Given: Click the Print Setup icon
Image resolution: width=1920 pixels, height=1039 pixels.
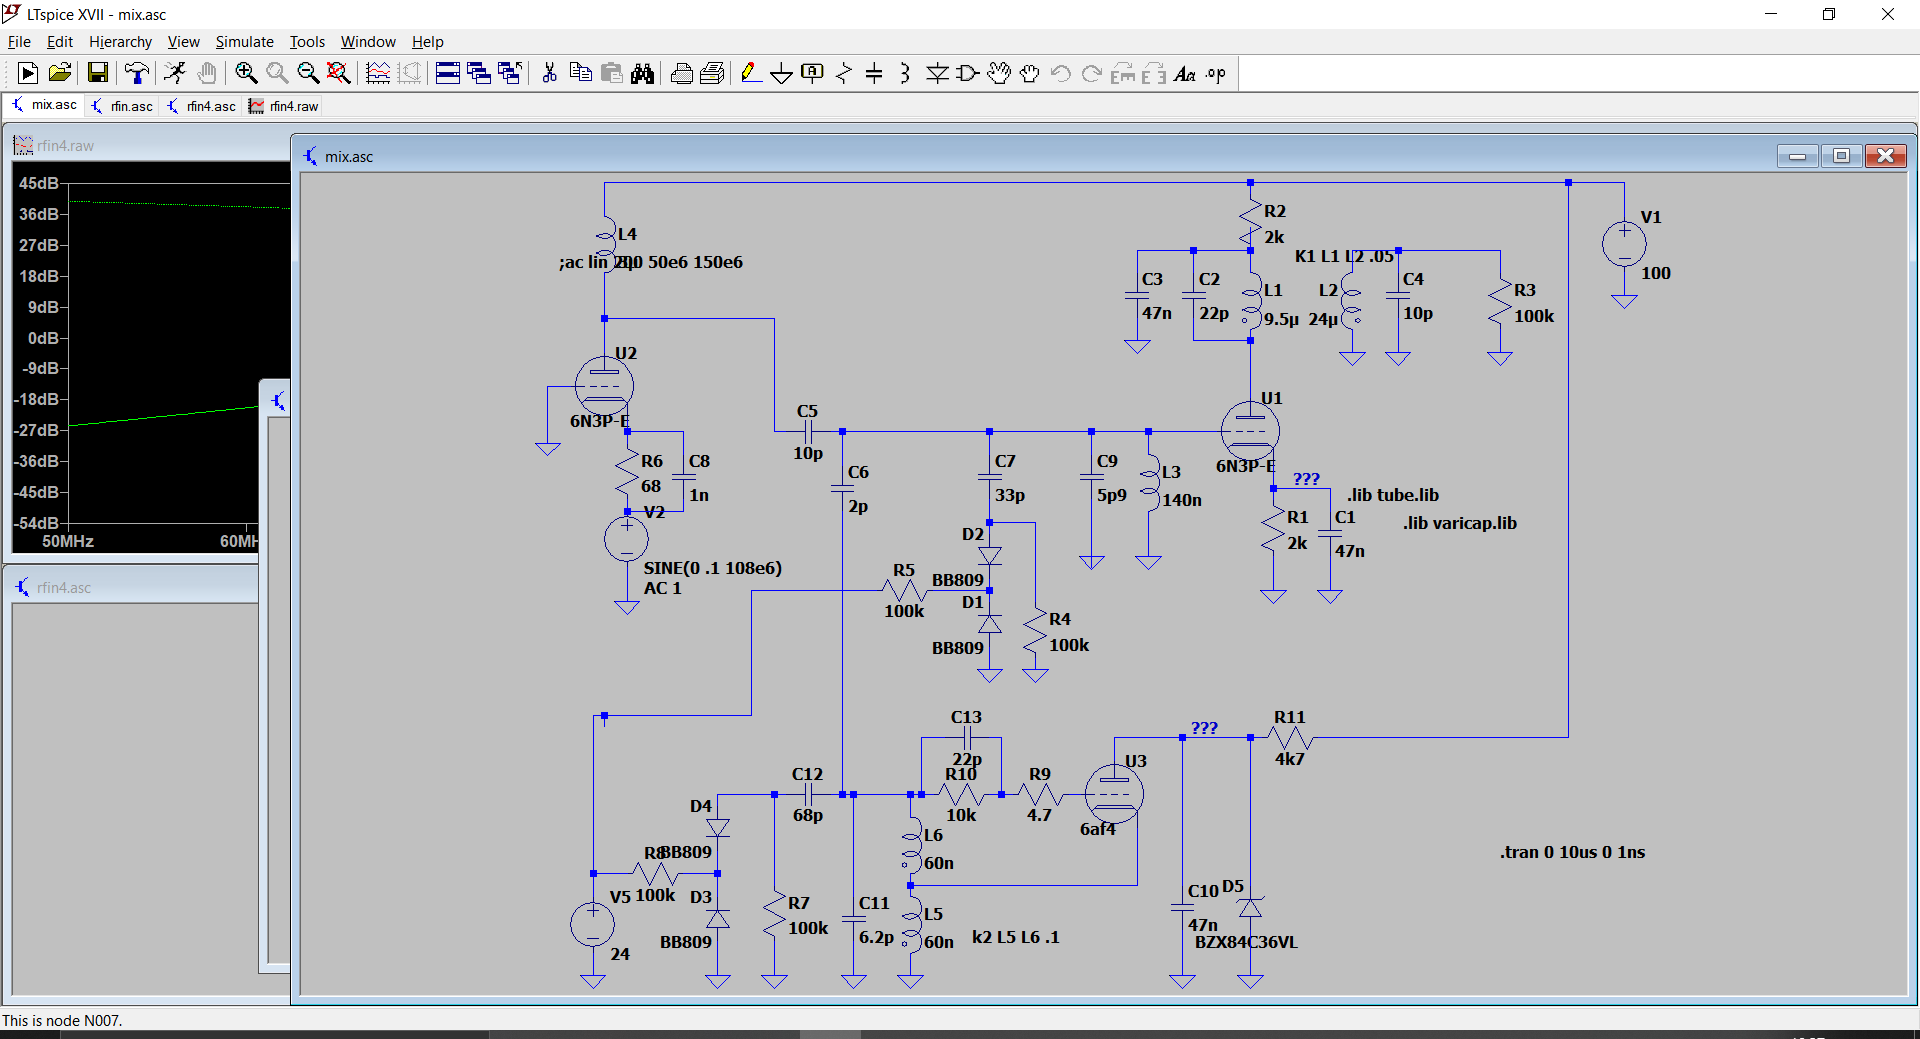Looking at the screenshot, I should 681,73.
